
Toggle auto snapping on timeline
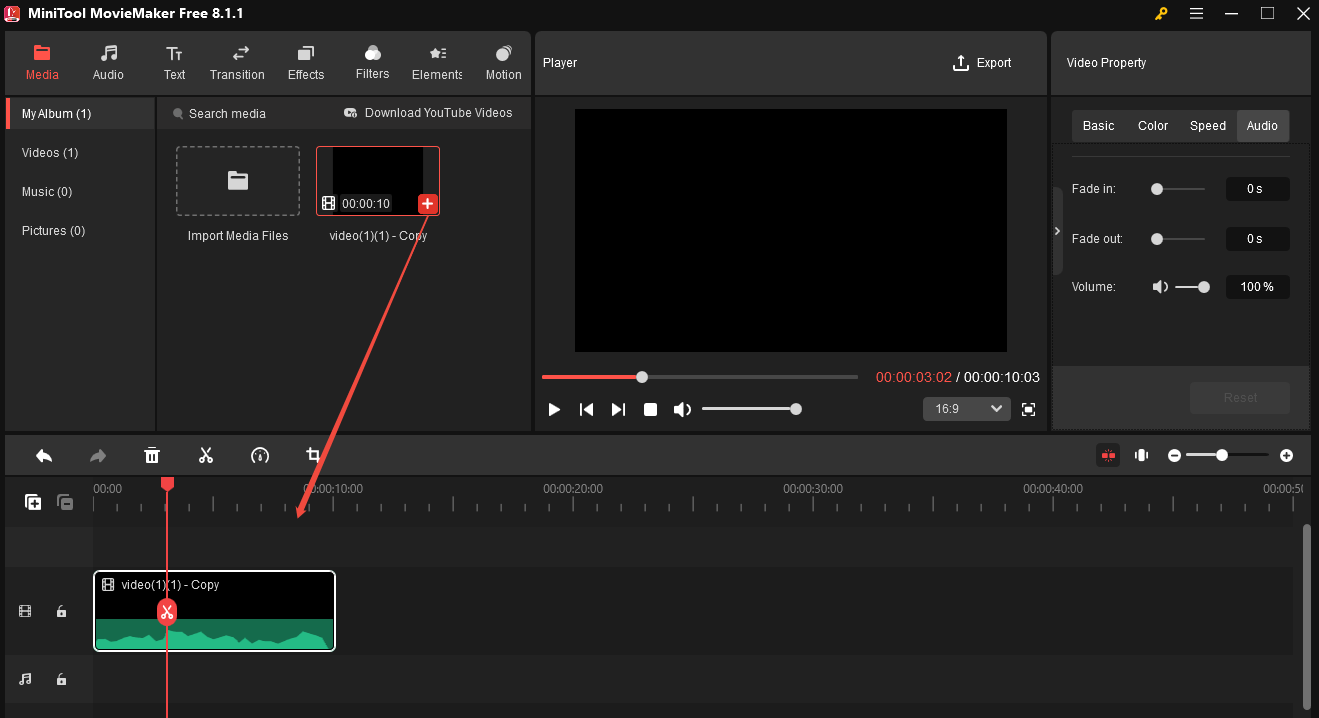click(x=1108, y=455)
